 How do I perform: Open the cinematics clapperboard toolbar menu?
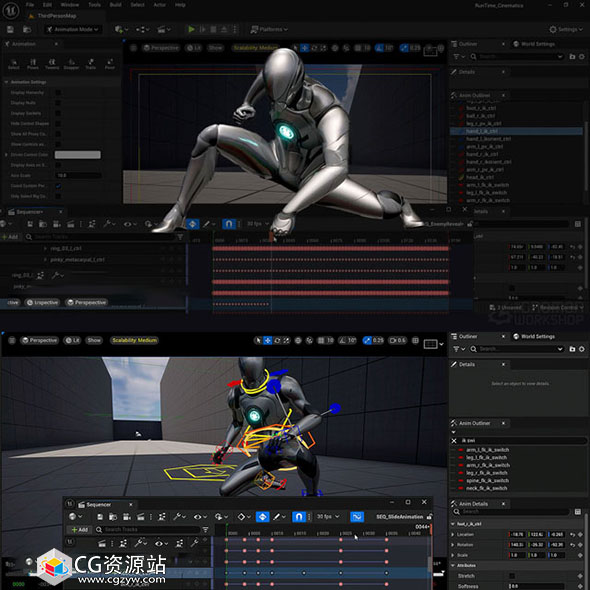164,29
